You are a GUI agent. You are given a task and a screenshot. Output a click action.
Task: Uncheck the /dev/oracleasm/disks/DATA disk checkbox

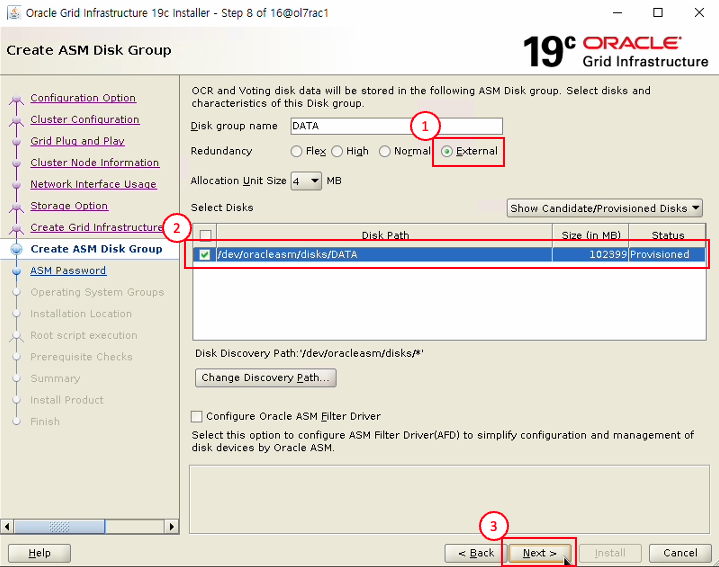pyautogui.click(x=205, y=254)
